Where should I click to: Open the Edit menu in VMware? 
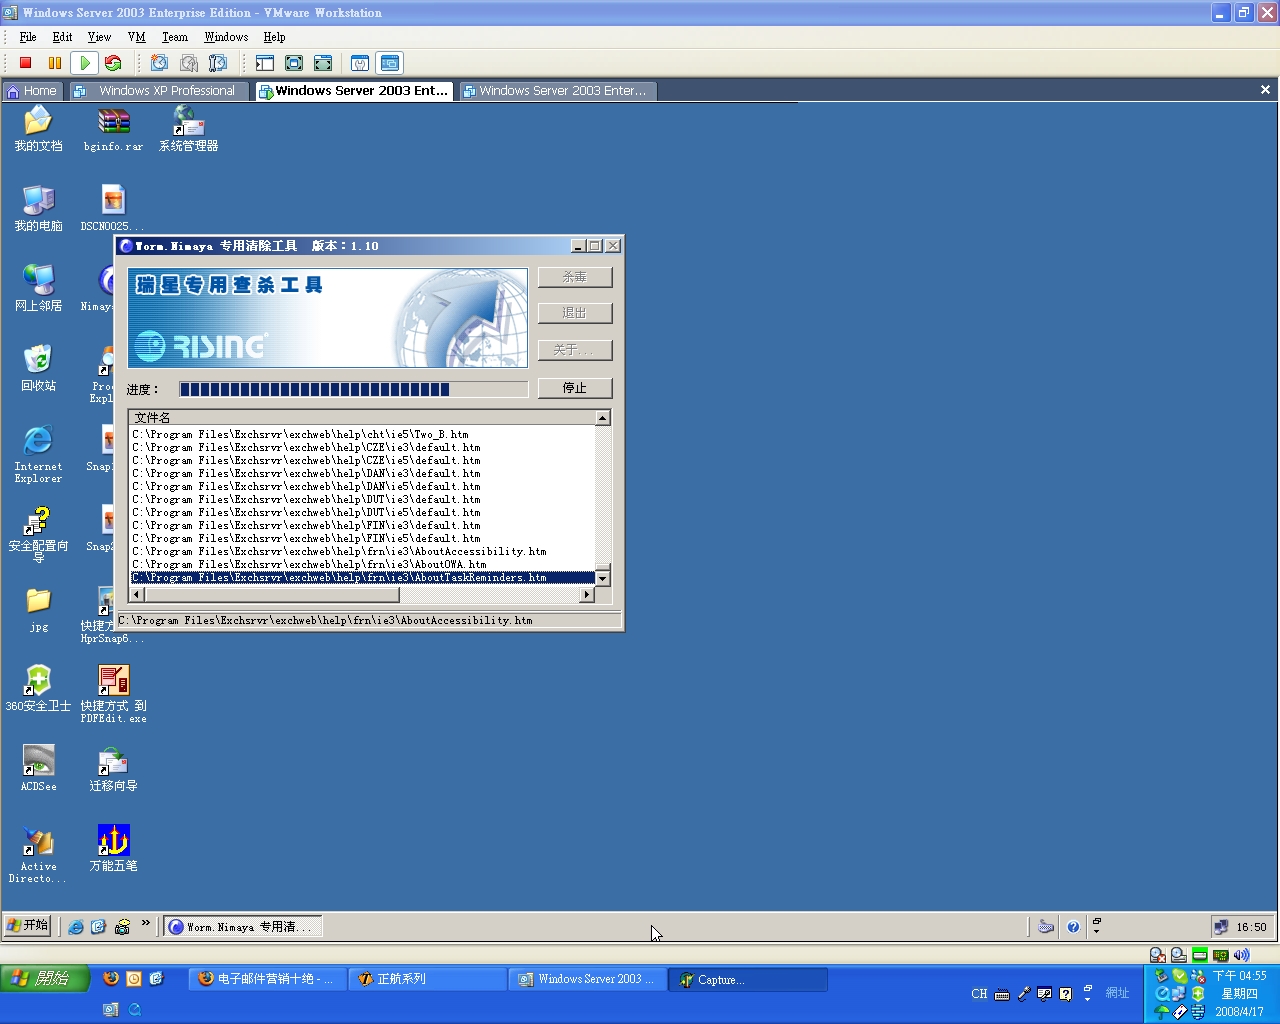click(x=62, y=37)
